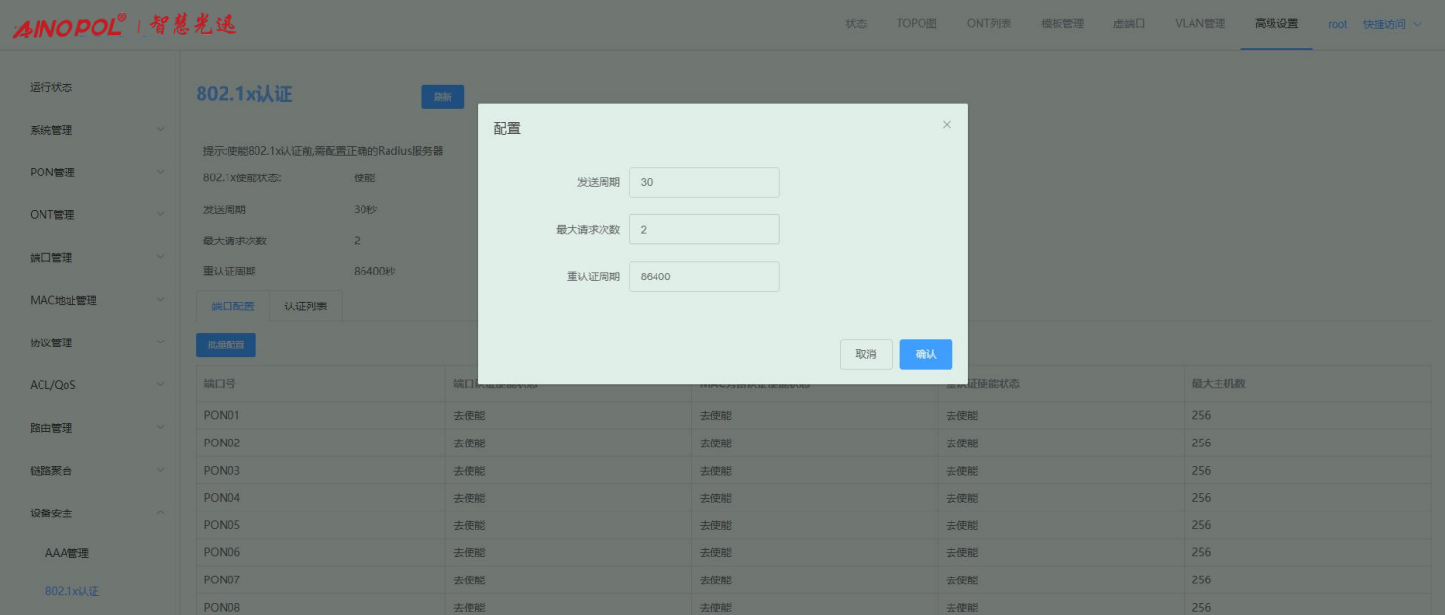Go to the TOPO图 top menu
1445x615 pixels.
point(916,24)
